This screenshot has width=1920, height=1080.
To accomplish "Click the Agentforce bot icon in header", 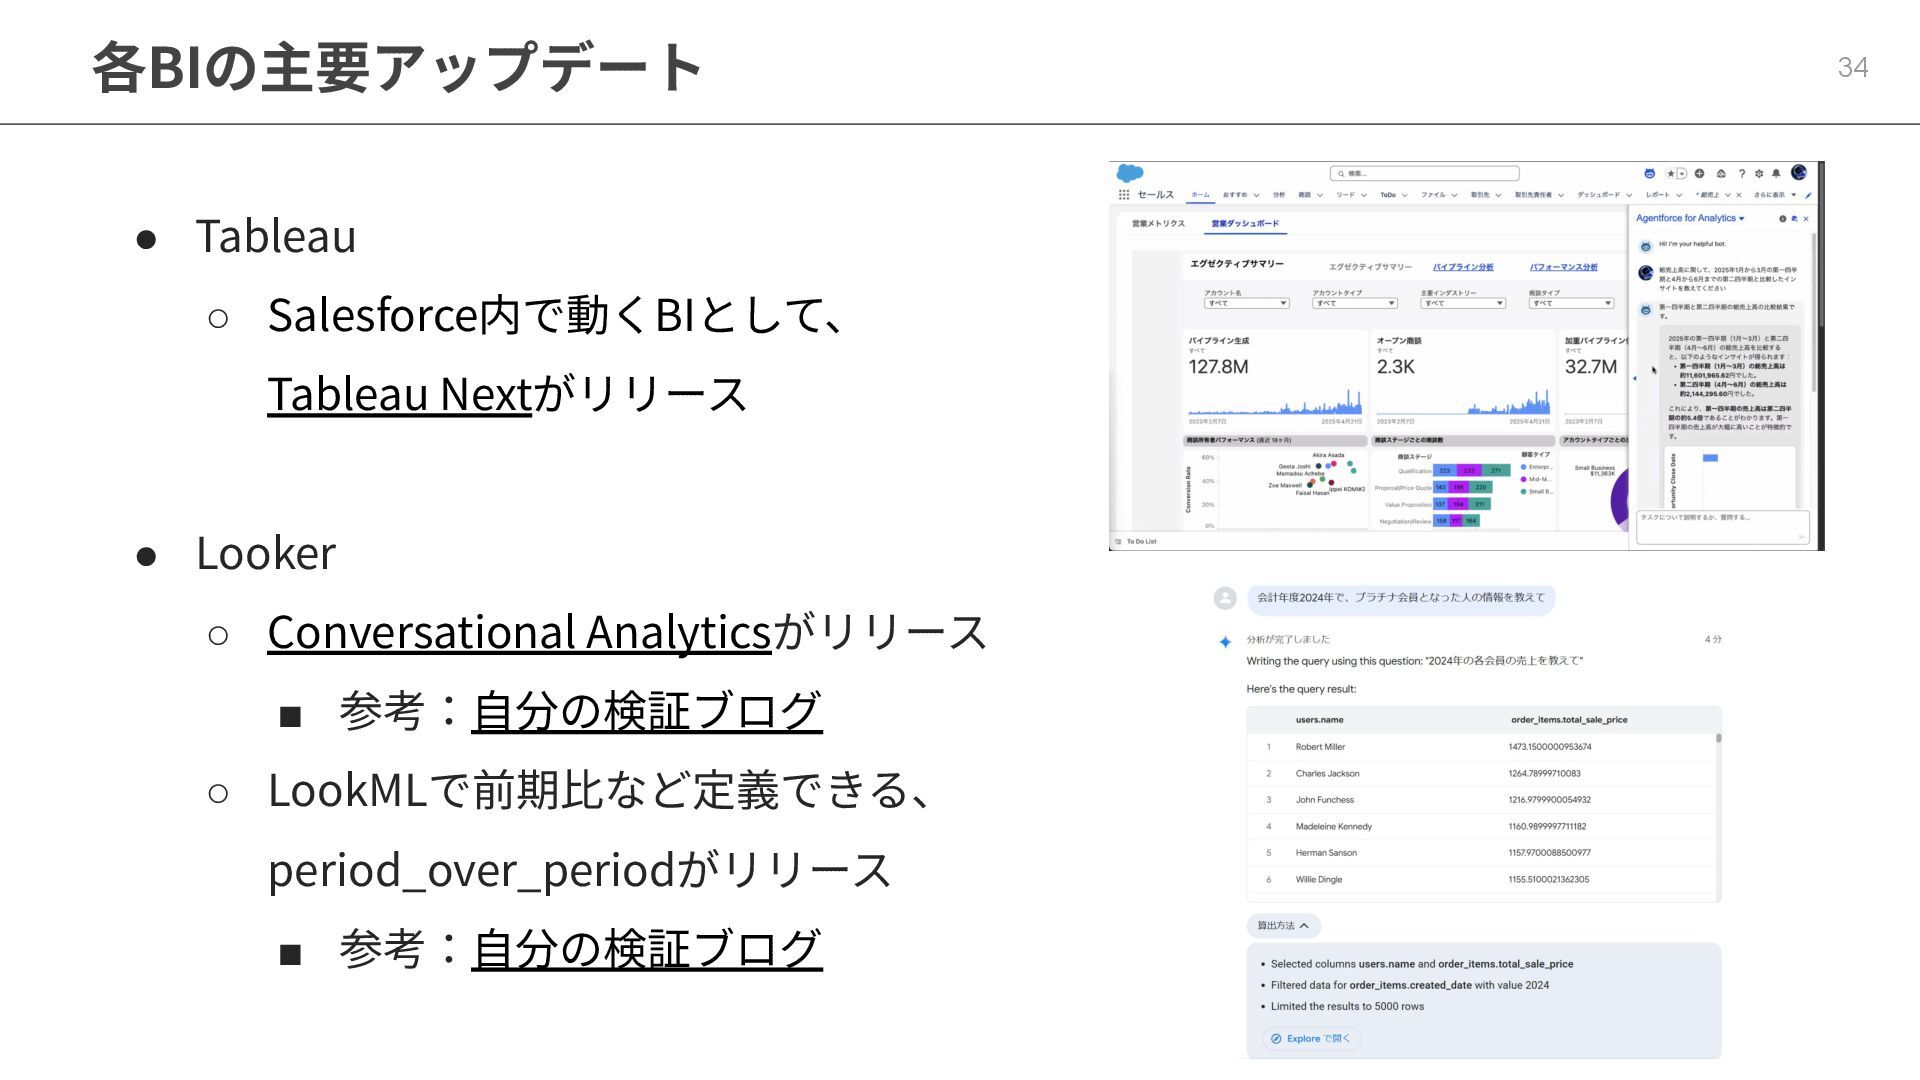I will (1649, 174).
